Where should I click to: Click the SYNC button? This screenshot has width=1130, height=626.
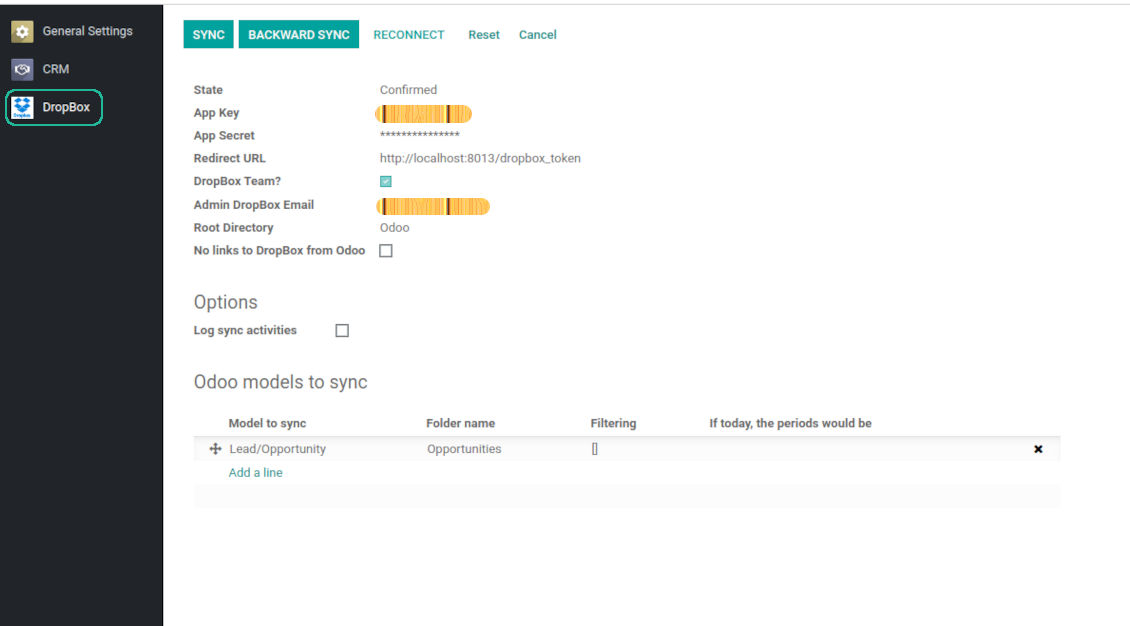click(208, 35)
